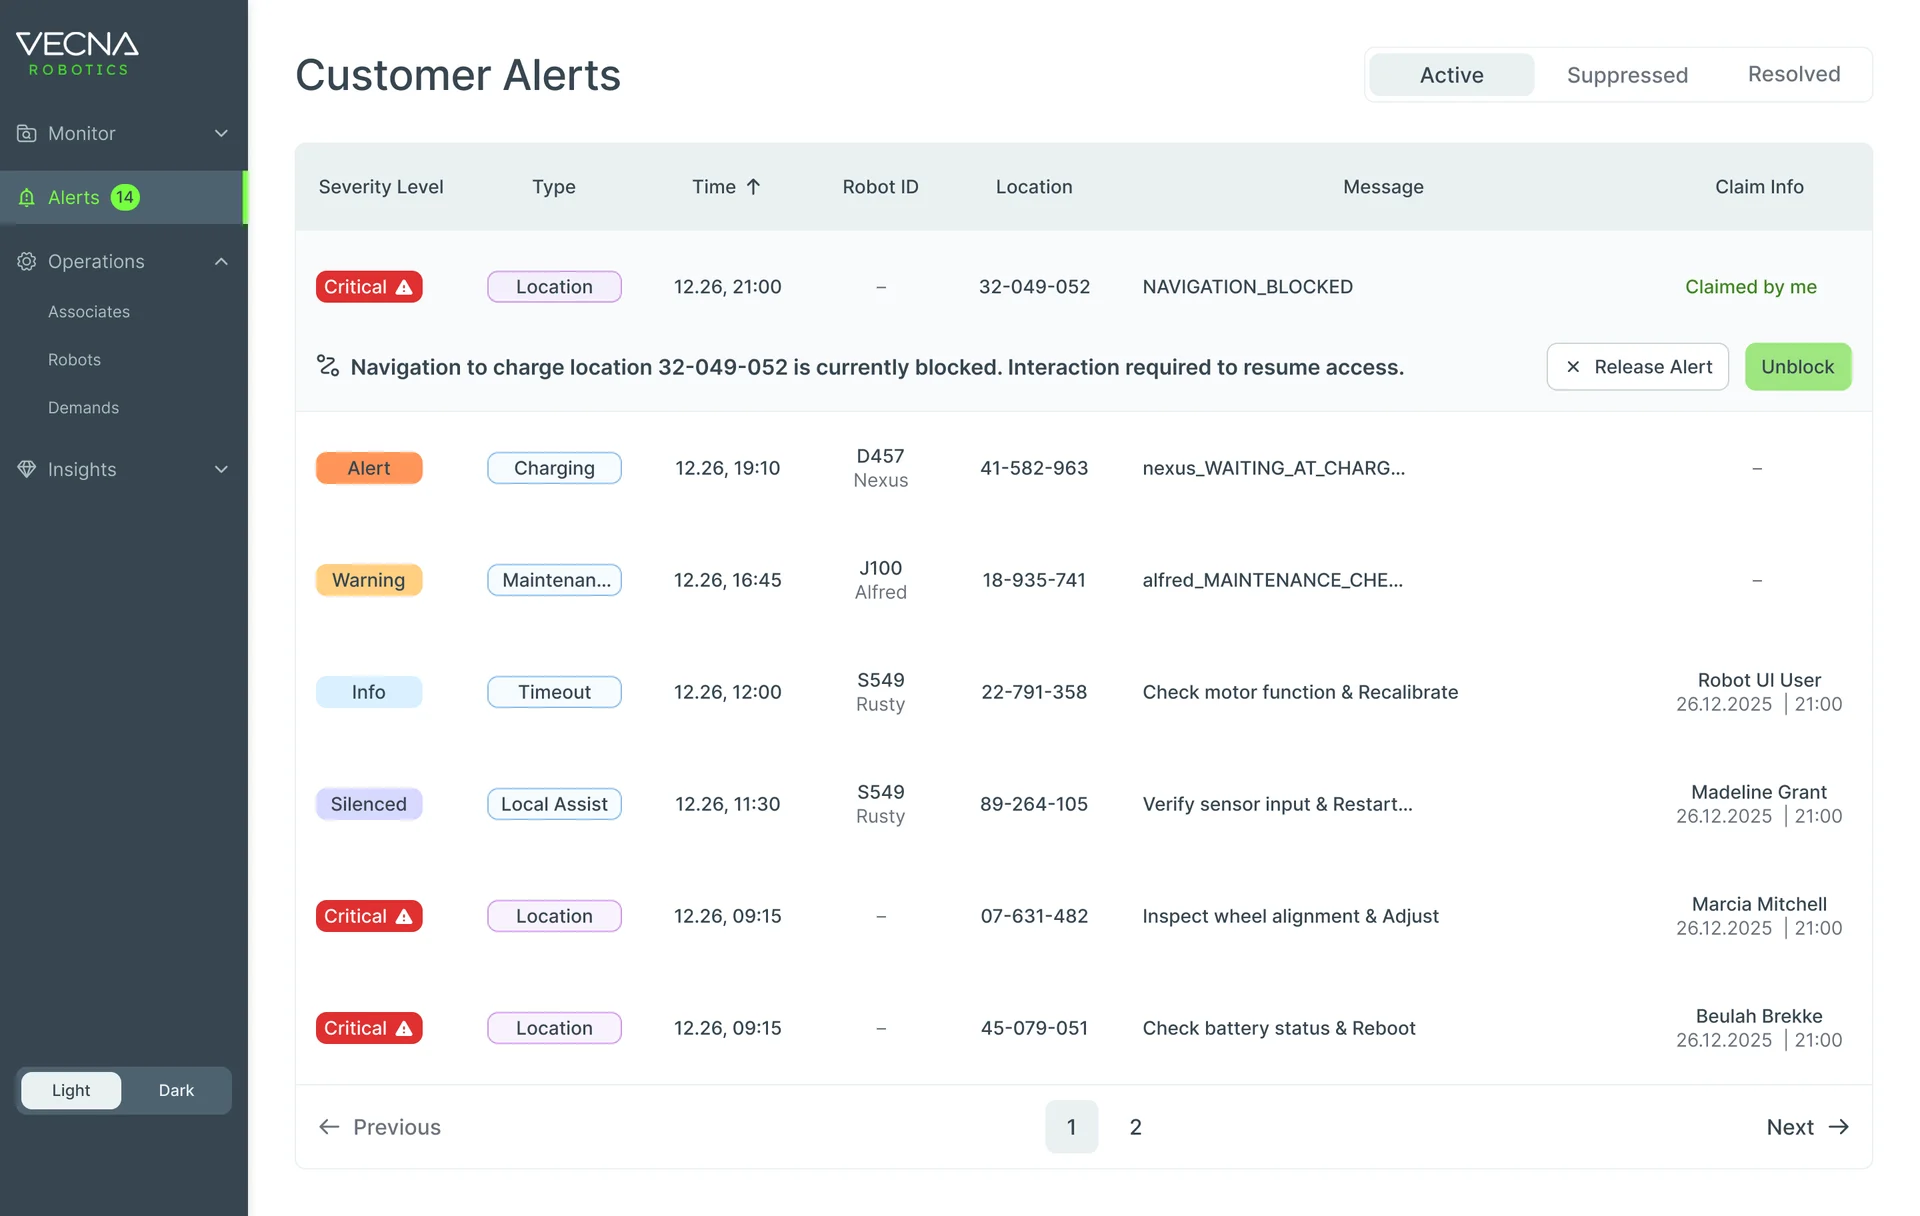This screenshot has width=1920, height=1216.
Task: Click the warning triangle on the 45-079-051 Critical badge
Action: (x=404, y=1028)
